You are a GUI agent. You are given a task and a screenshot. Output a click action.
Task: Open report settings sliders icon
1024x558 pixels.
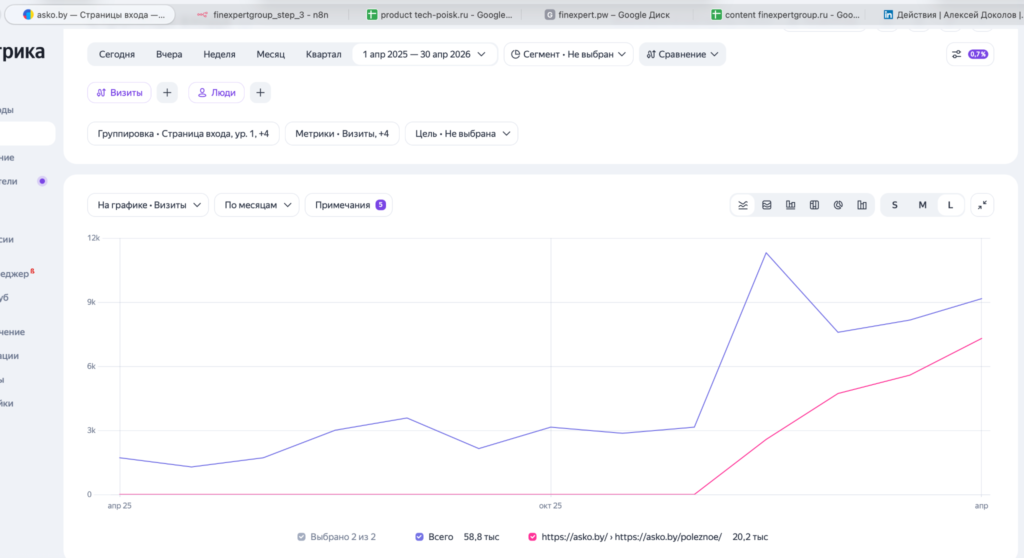click(x=957, y=54)
